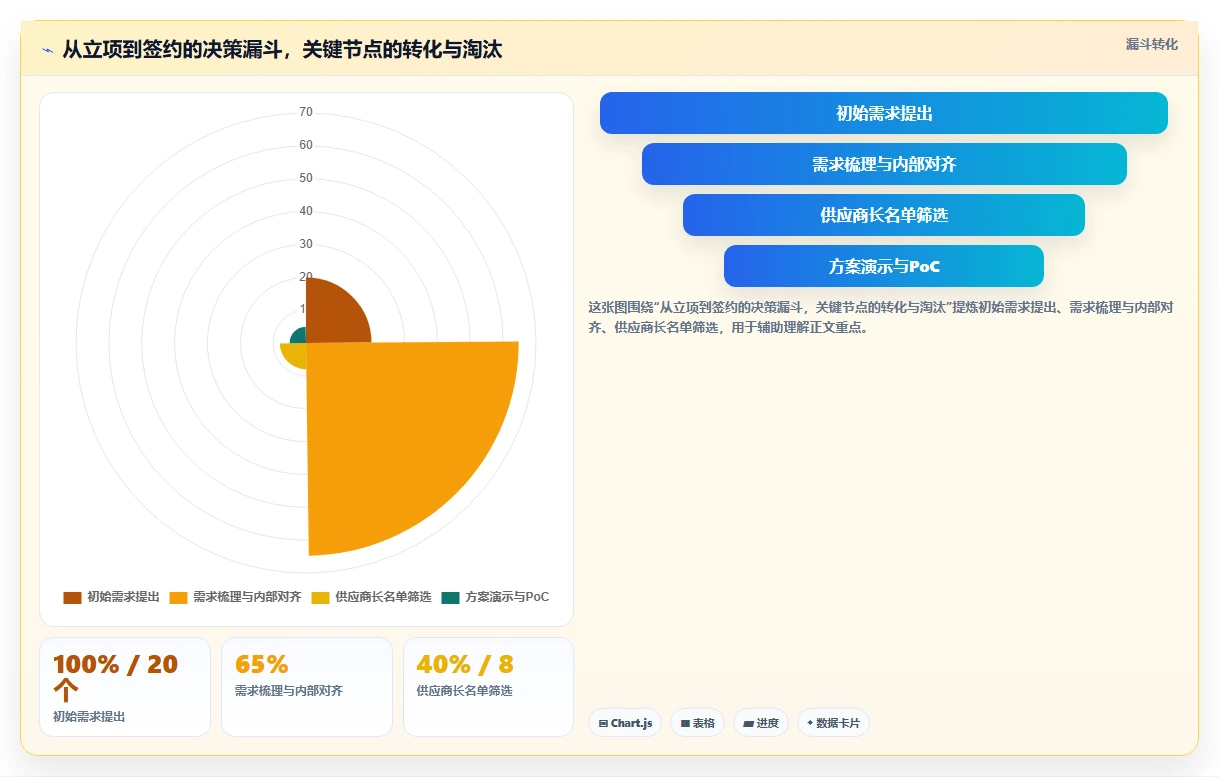Select the 初始需求提出 funnel bar

click(883, 113)
